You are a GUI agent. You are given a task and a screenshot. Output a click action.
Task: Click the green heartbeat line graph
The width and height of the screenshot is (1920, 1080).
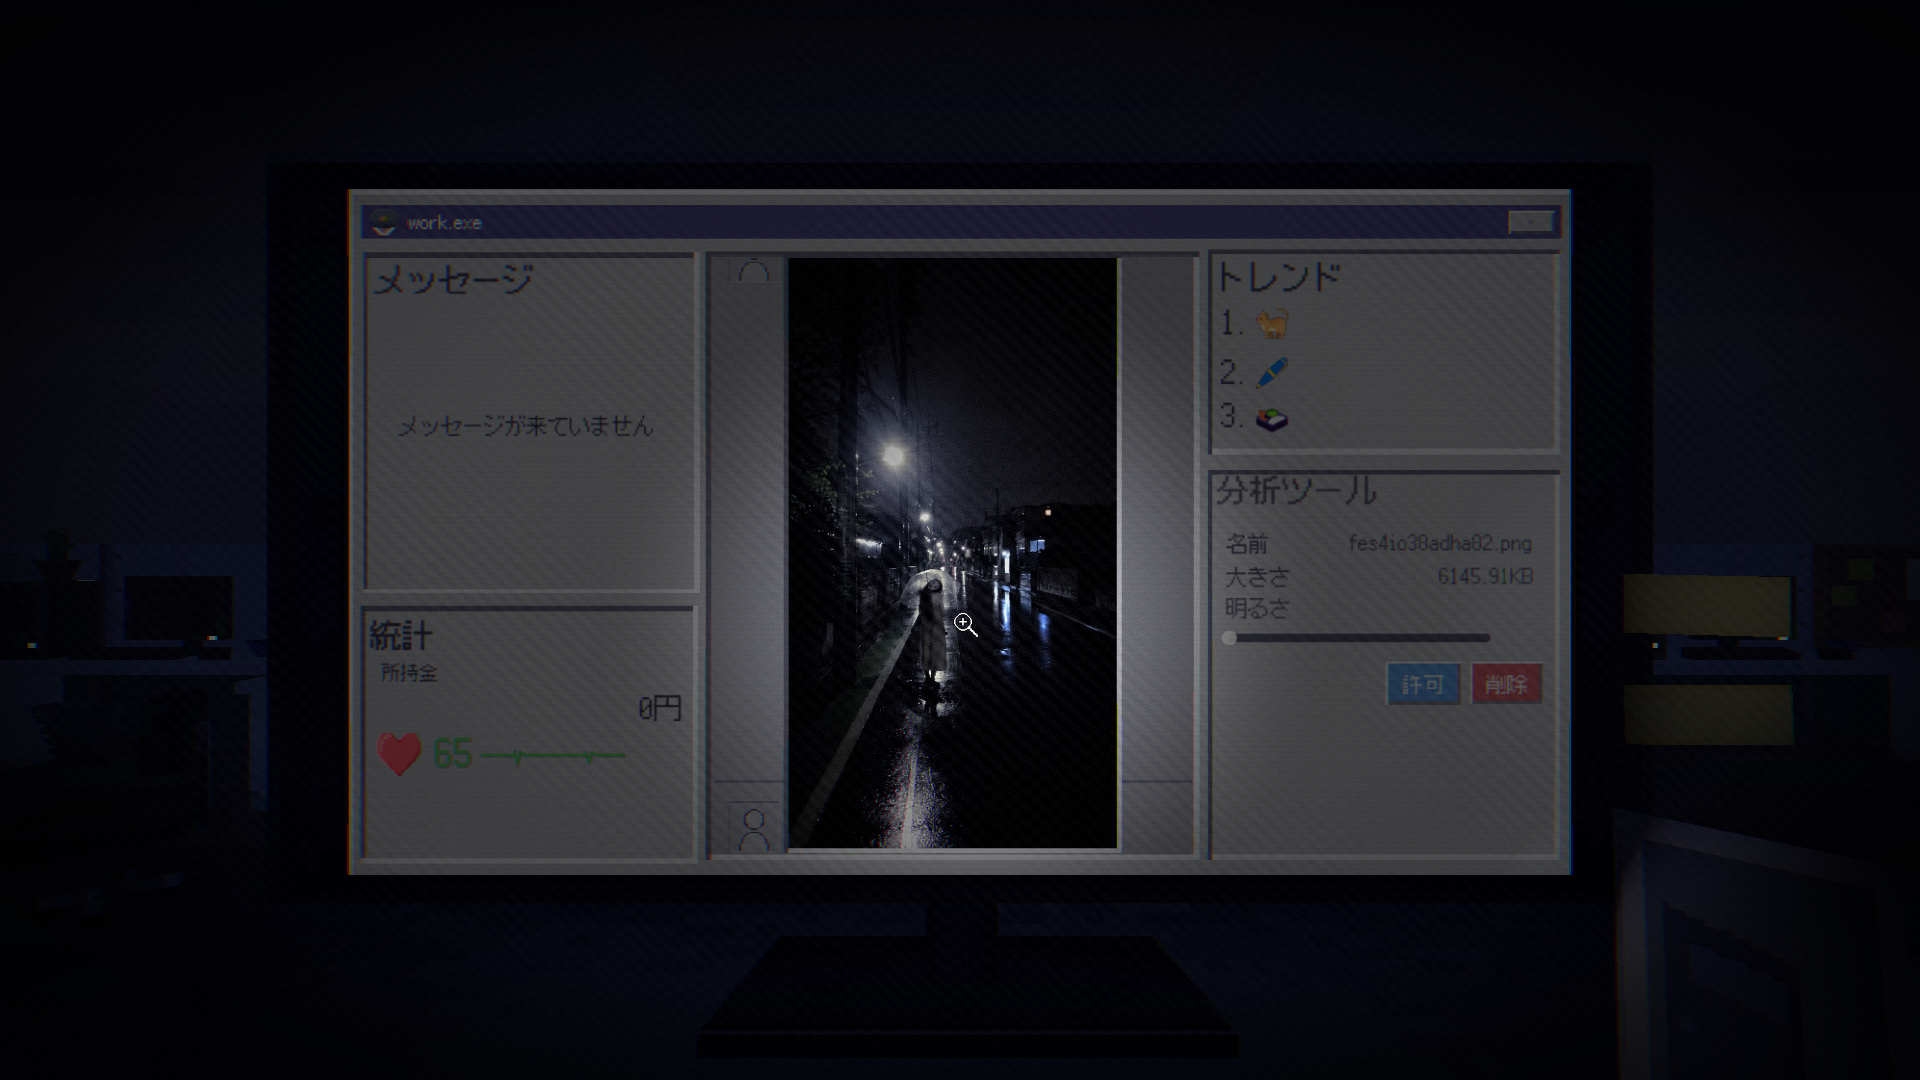click(553, 756)
